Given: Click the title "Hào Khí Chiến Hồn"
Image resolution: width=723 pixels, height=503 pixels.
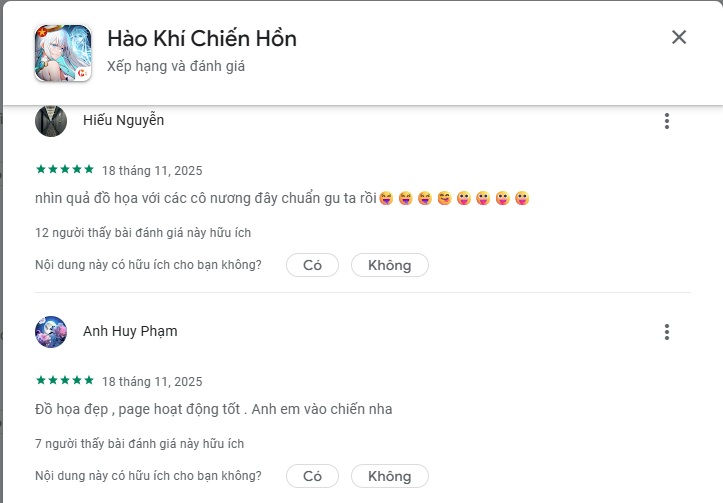Looking at the screenshot, I should [201, 39].
